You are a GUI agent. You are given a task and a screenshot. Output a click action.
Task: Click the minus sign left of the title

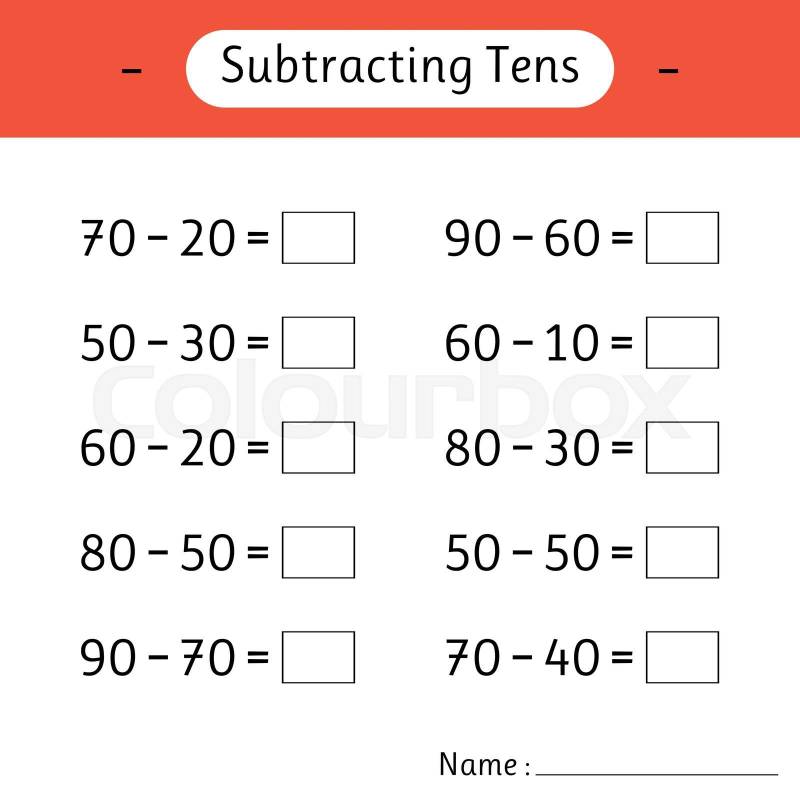(131, 70)
